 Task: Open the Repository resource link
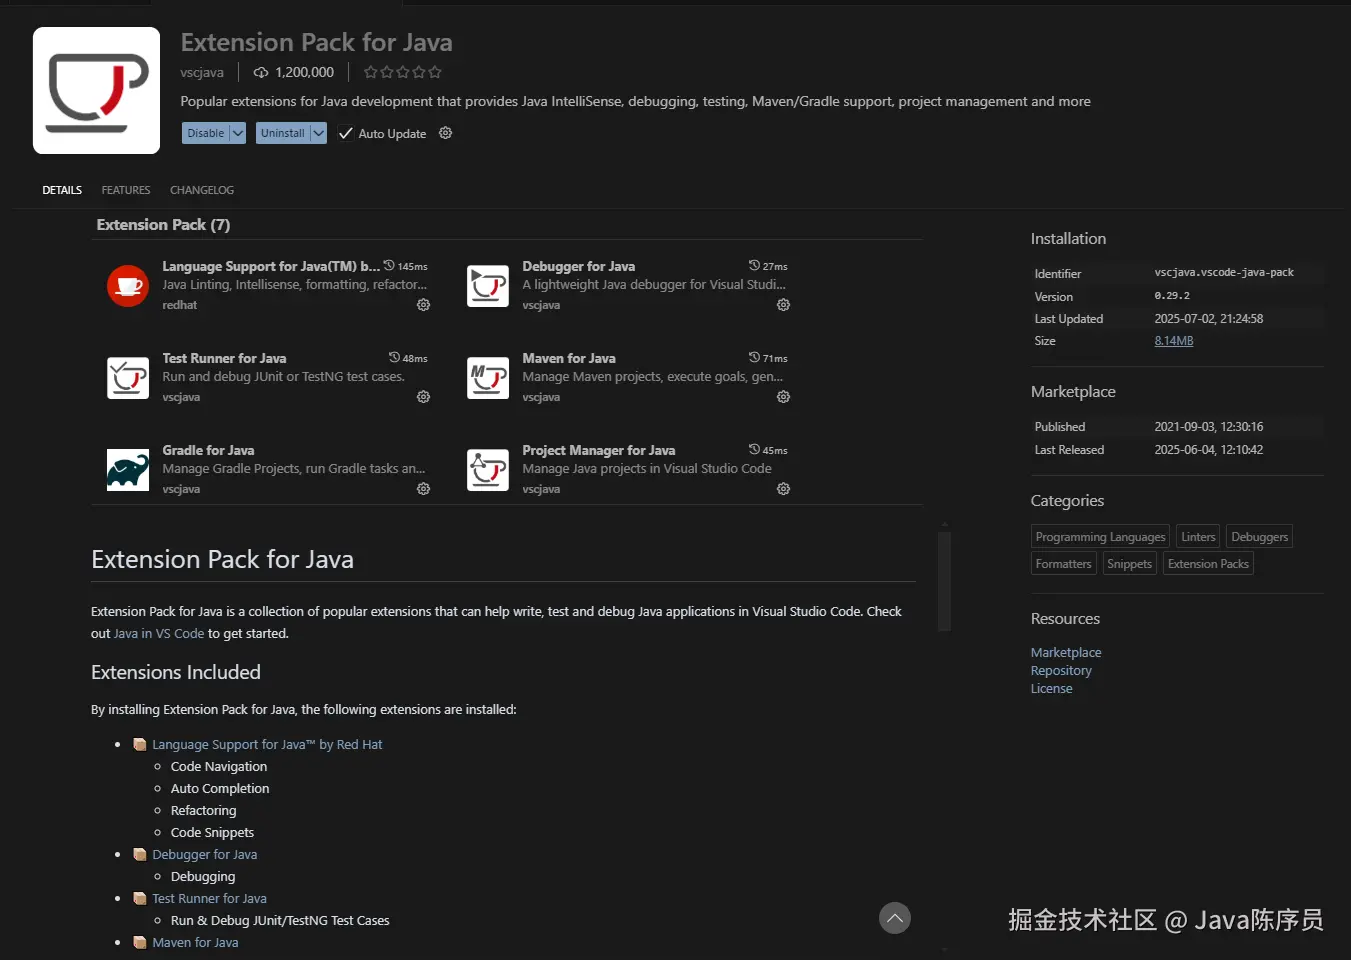point(1061,671)
